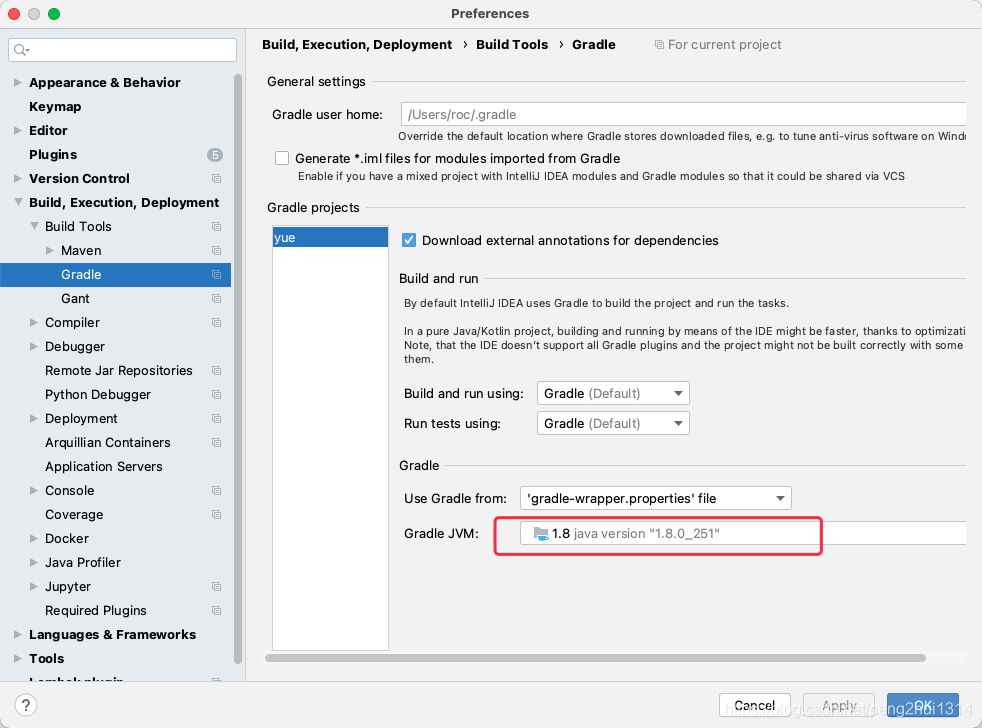Click the Cancel button
Viewport: 982px width, 728px height.
coord(754,705)
